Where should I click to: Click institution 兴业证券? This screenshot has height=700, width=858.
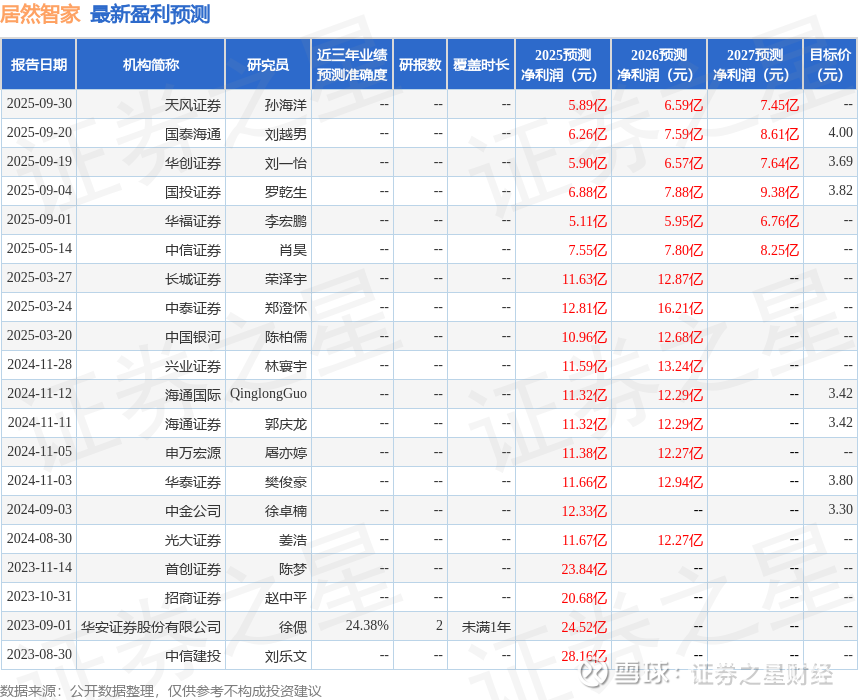(193, 366)
